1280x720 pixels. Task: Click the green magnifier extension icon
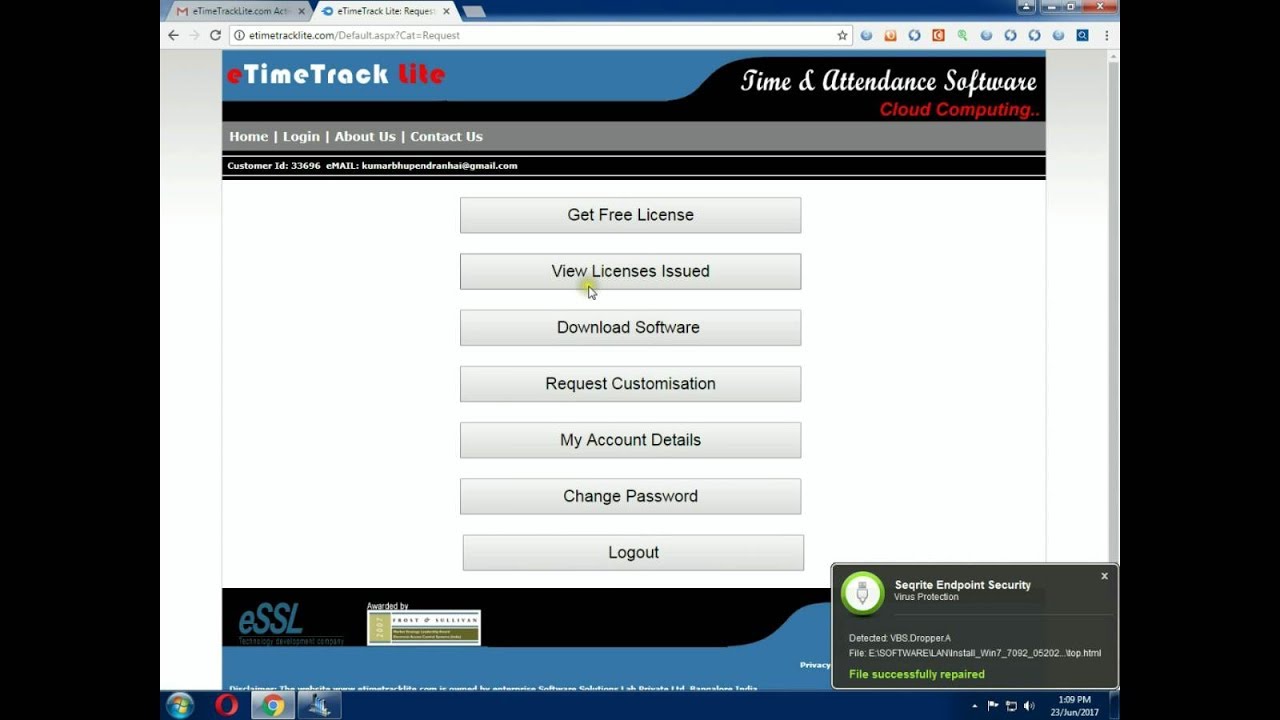[x=962, y=35]
